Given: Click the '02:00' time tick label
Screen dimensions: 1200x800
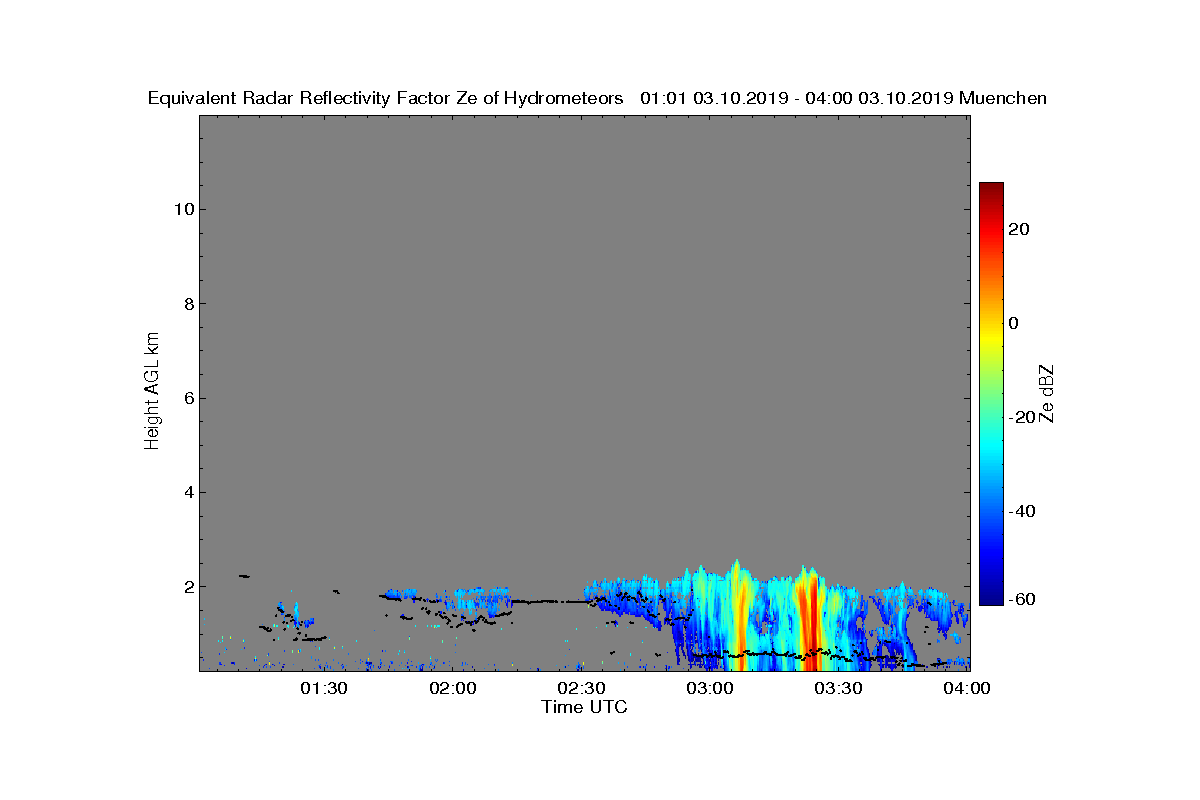Looking at the screenshot, I should tap(453, 688).
